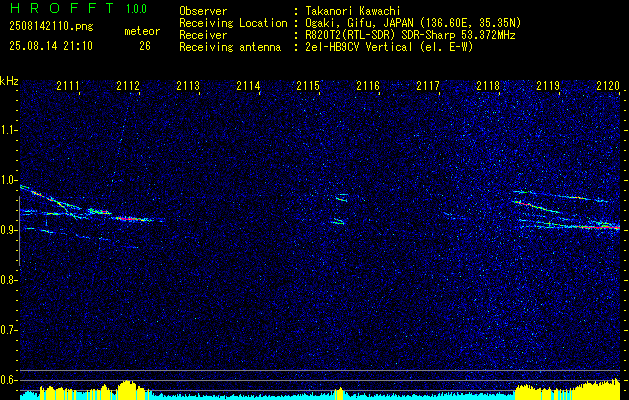Click the date stamp 25.08.14 21:10
Screen dimensions: 629x400
pyautogui.click(x=51, y=46)
